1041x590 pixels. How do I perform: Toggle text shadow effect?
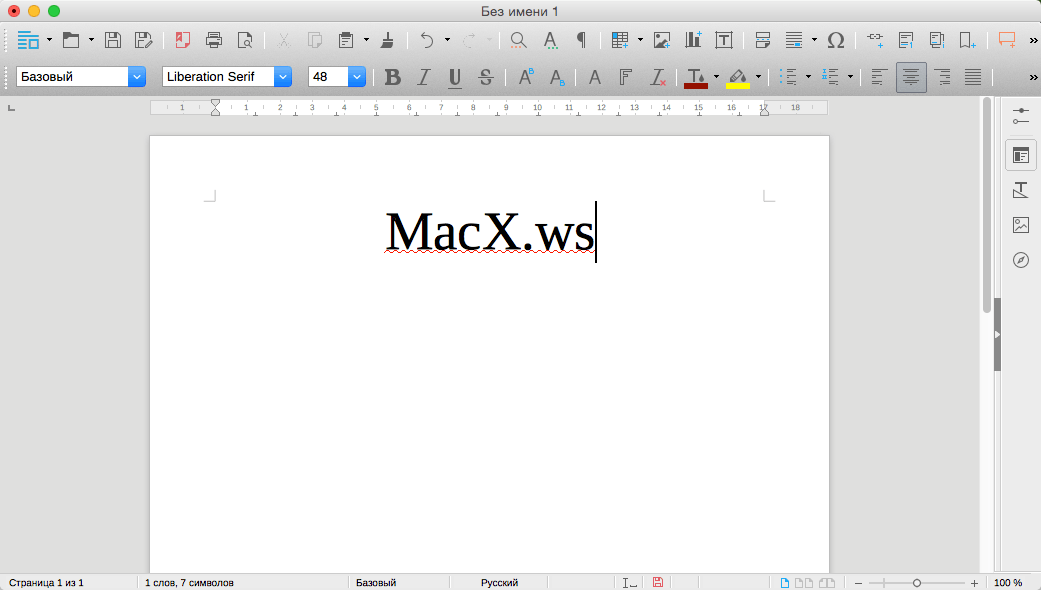pyautogui.click(x=595, y=77)
